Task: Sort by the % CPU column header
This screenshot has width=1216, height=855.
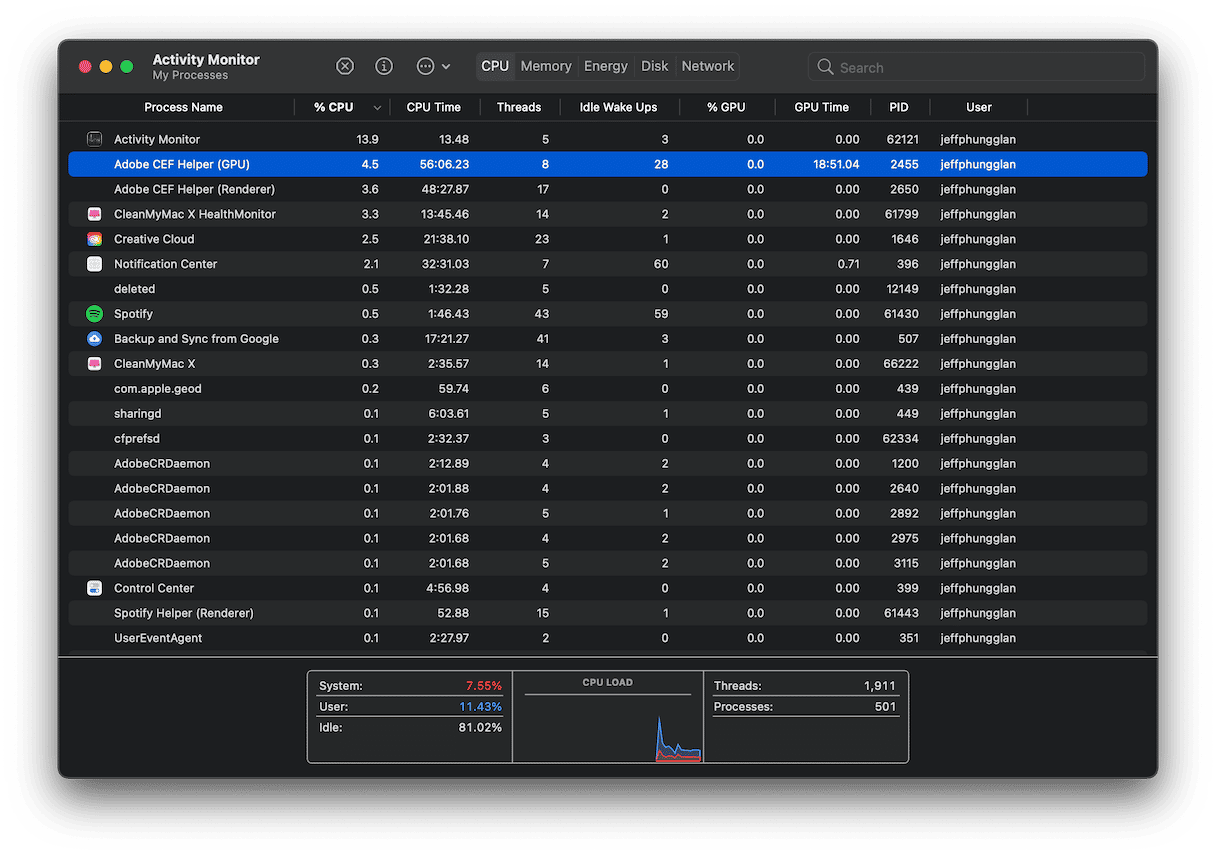Action: pyautogui.click(x=333, y=107)
